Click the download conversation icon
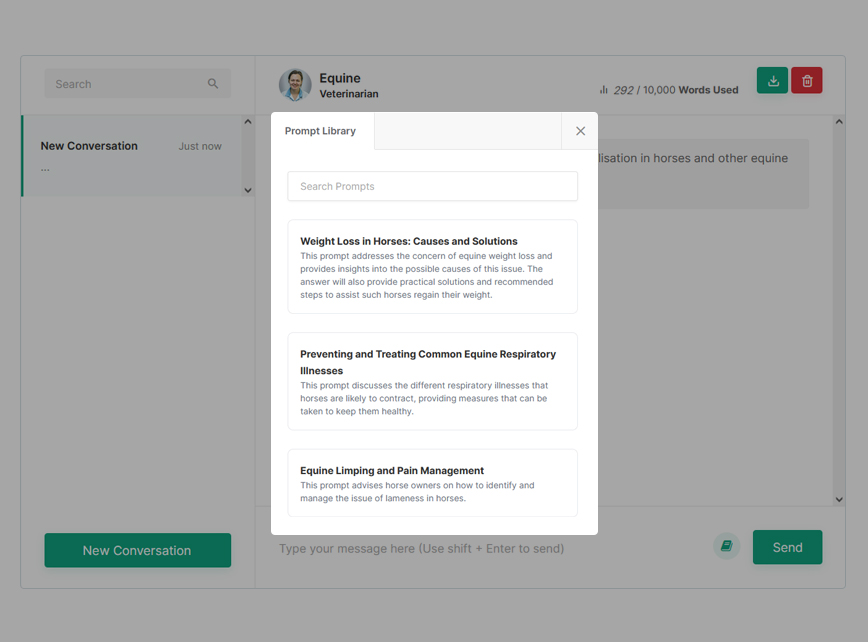The width and height of the screenshot is (868, 642). click(772, 81)
